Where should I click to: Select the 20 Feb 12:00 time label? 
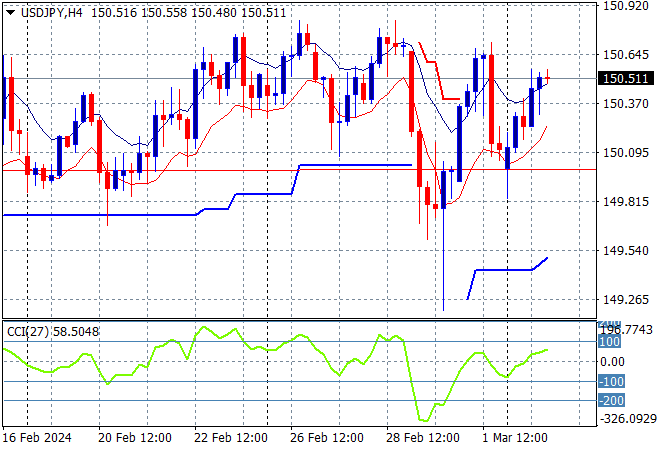click(x=135, y=438)
